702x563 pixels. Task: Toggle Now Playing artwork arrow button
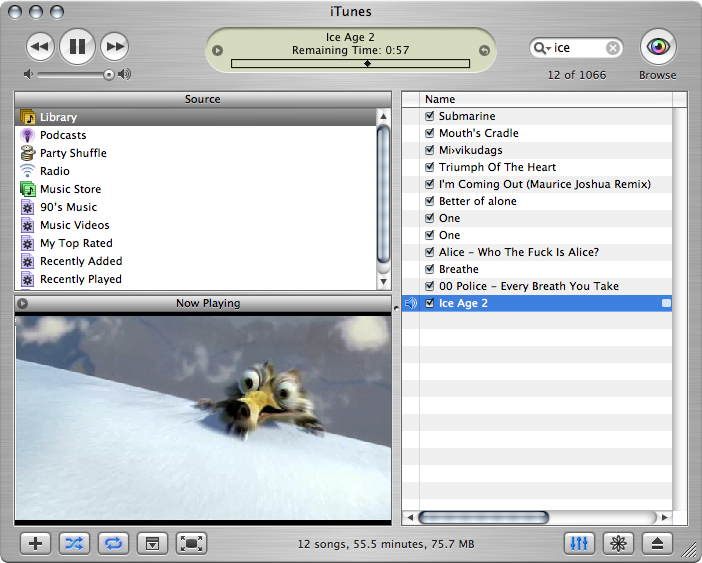(22, 303)
